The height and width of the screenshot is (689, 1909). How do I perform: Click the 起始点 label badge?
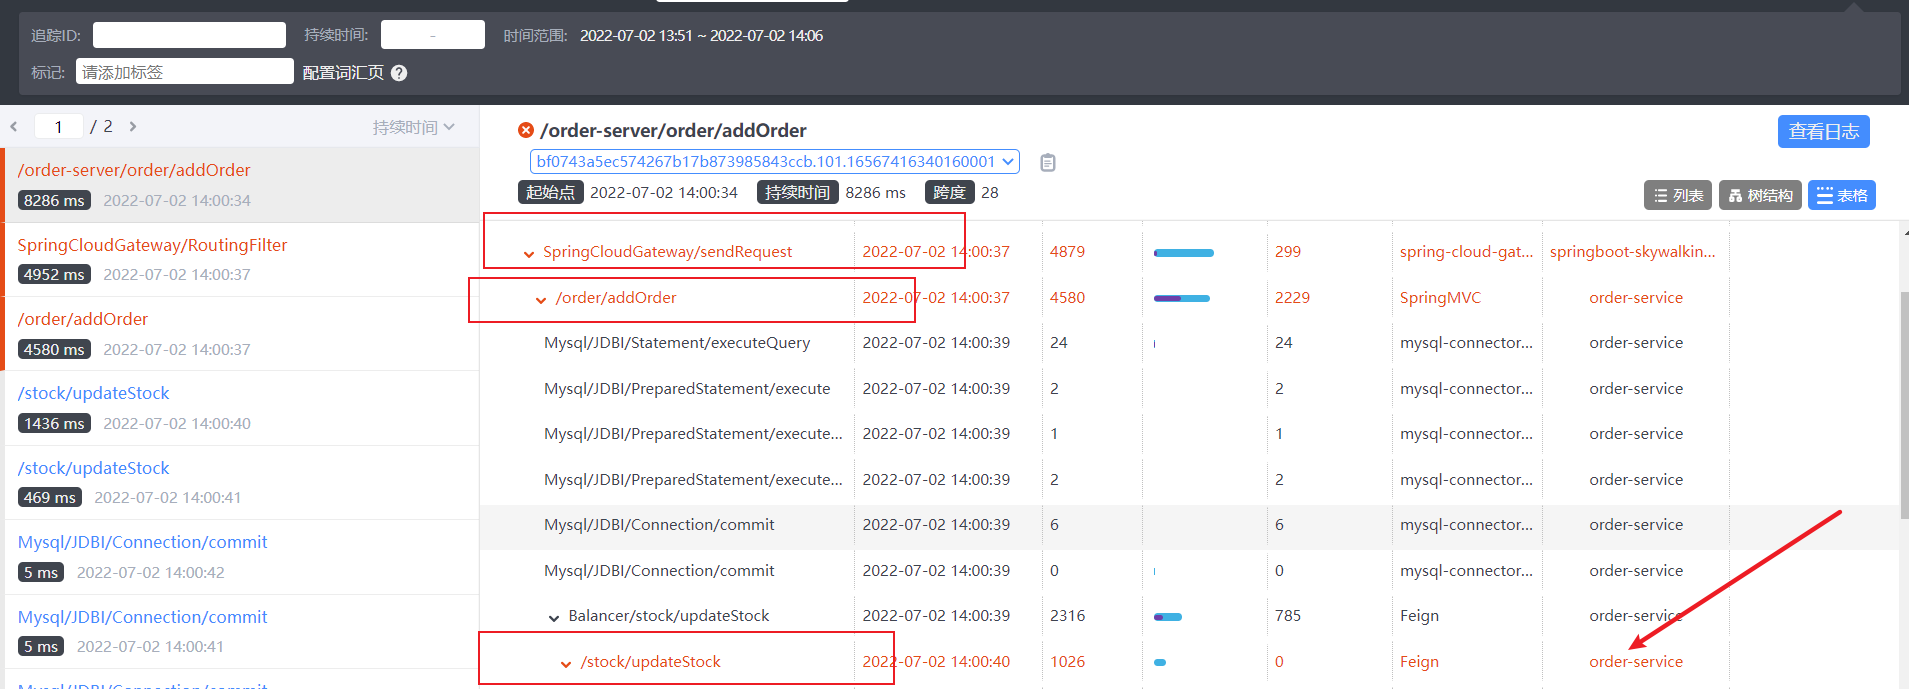point(550,192)
